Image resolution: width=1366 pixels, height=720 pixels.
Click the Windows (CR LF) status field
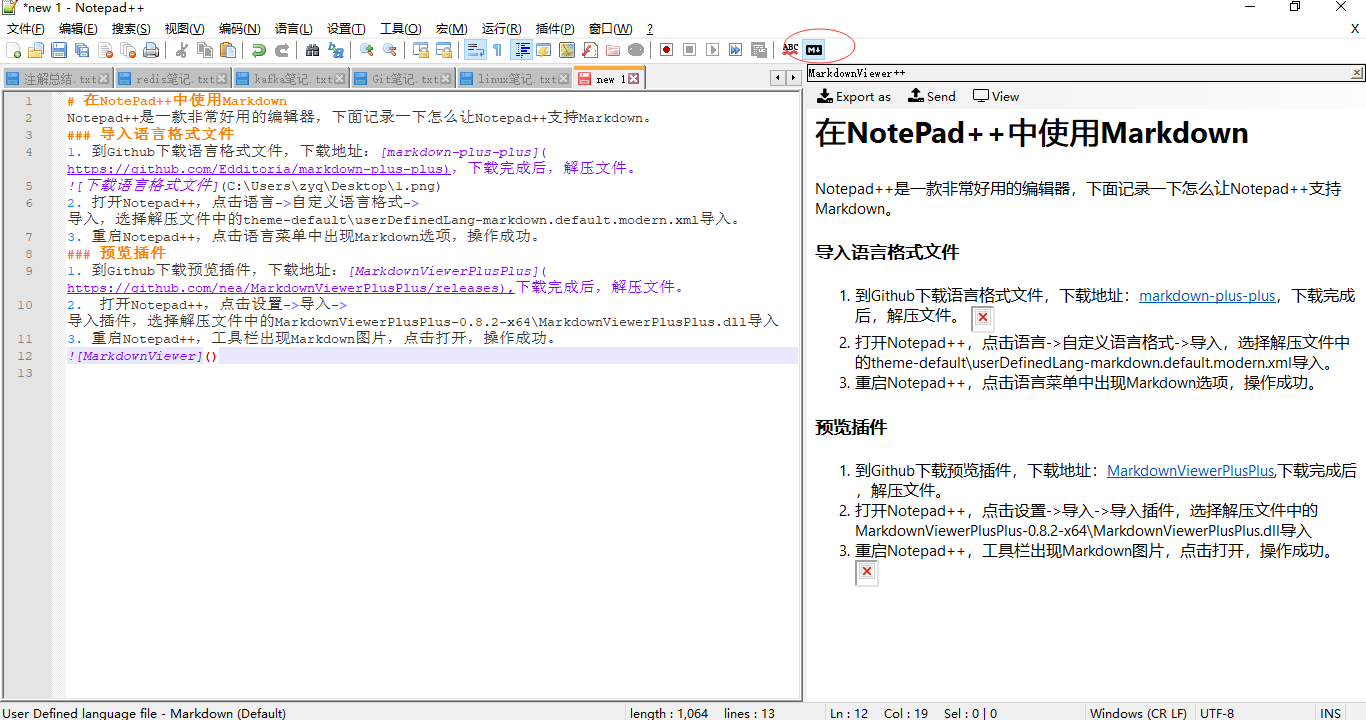coord(1138,713)
